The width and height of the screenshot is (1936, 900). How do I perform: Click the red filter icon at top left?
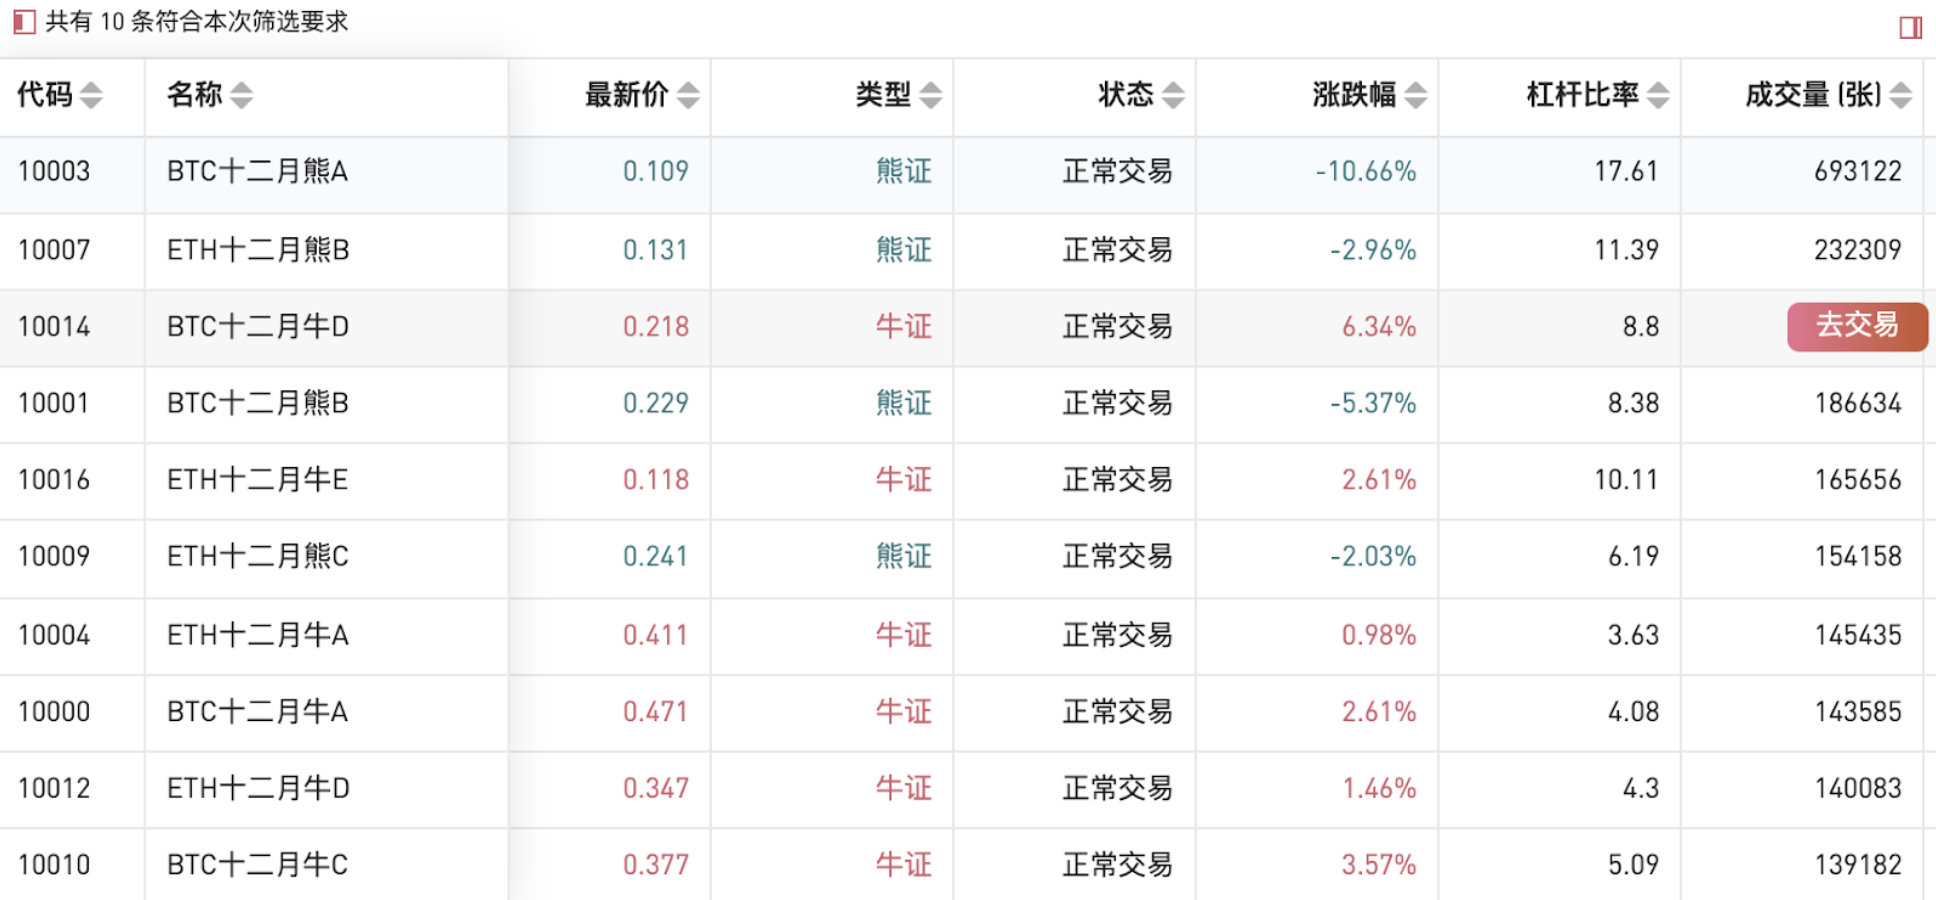pyautogui.click(x=24, y=21)
